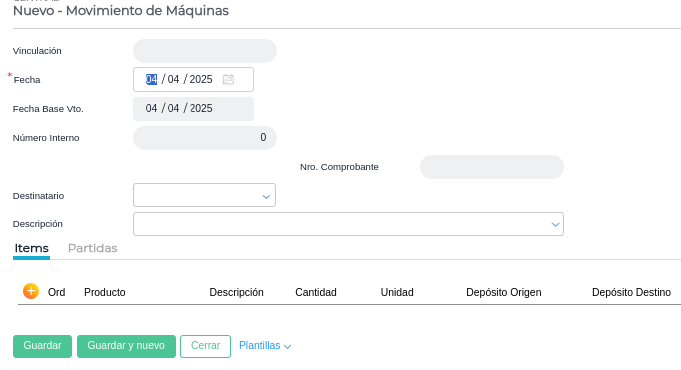Viewport: 681px width, 370px height.
Task: Click the Vinculación field
Action: 205,51
